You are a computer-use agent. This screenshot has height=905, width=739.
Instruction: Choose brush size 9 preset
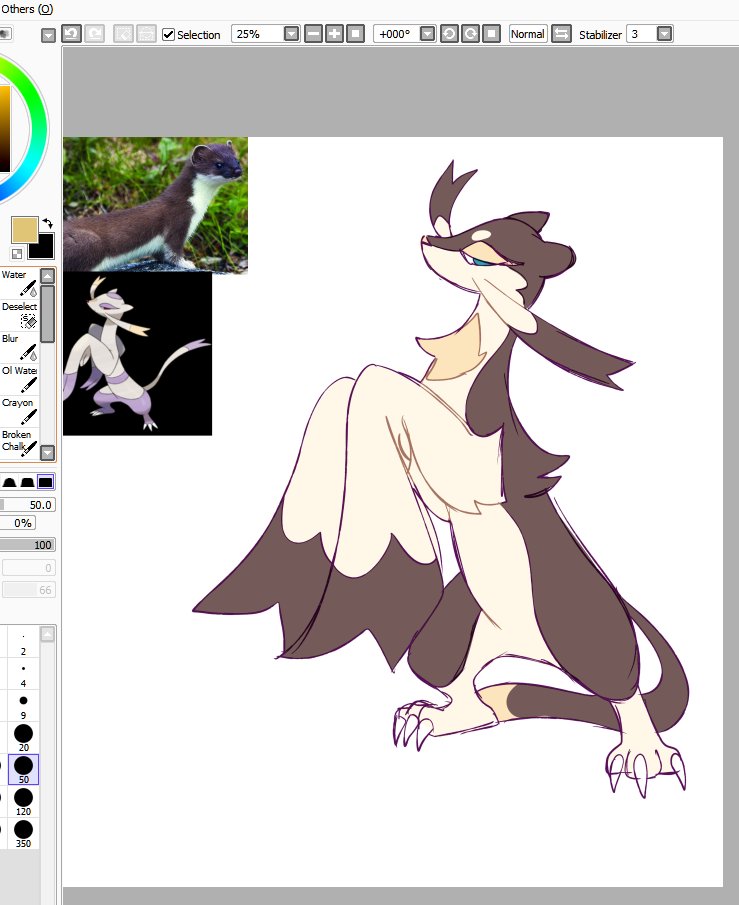click(23, 706)
